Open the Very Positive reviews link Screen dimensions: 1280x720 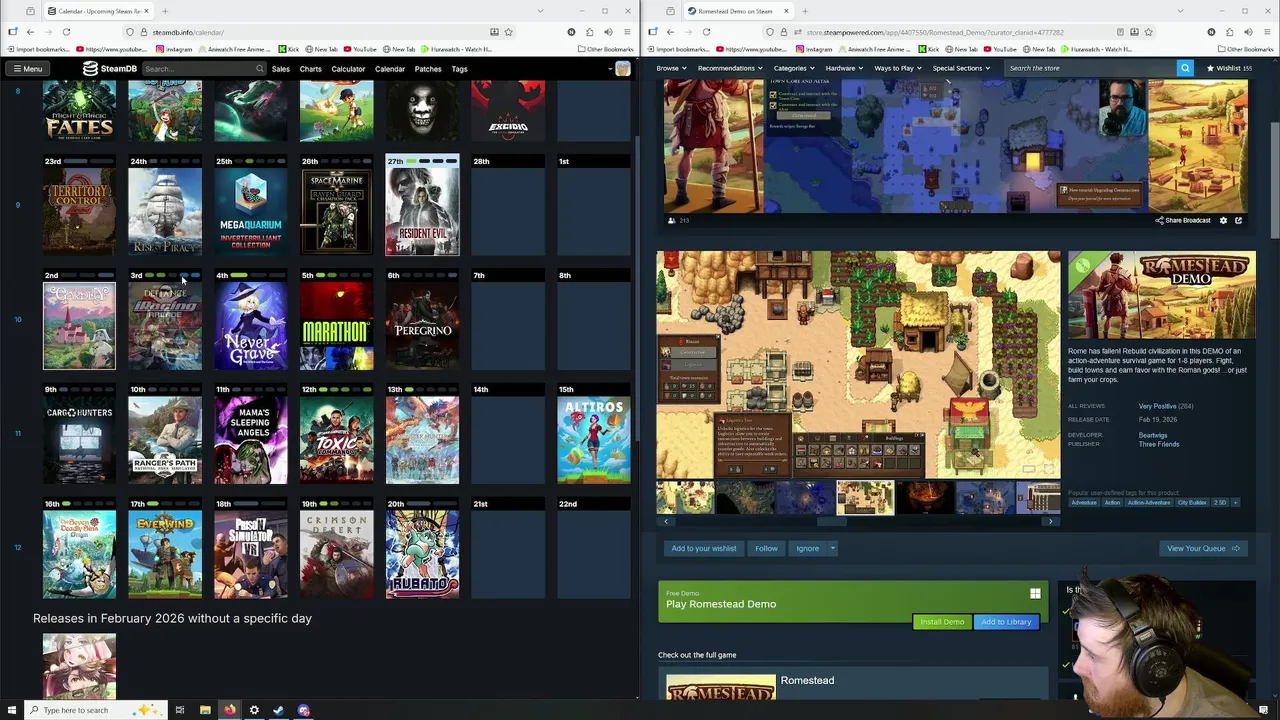point(1157,406)
